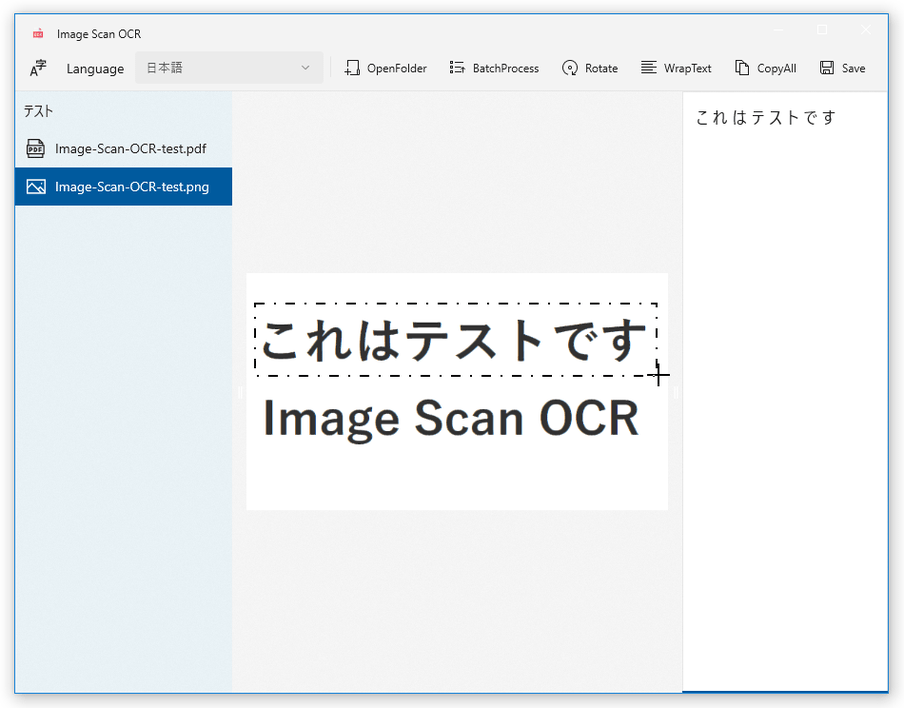Toggle WrapText for the output
This screenshot has width=904, height=708.
687,68
